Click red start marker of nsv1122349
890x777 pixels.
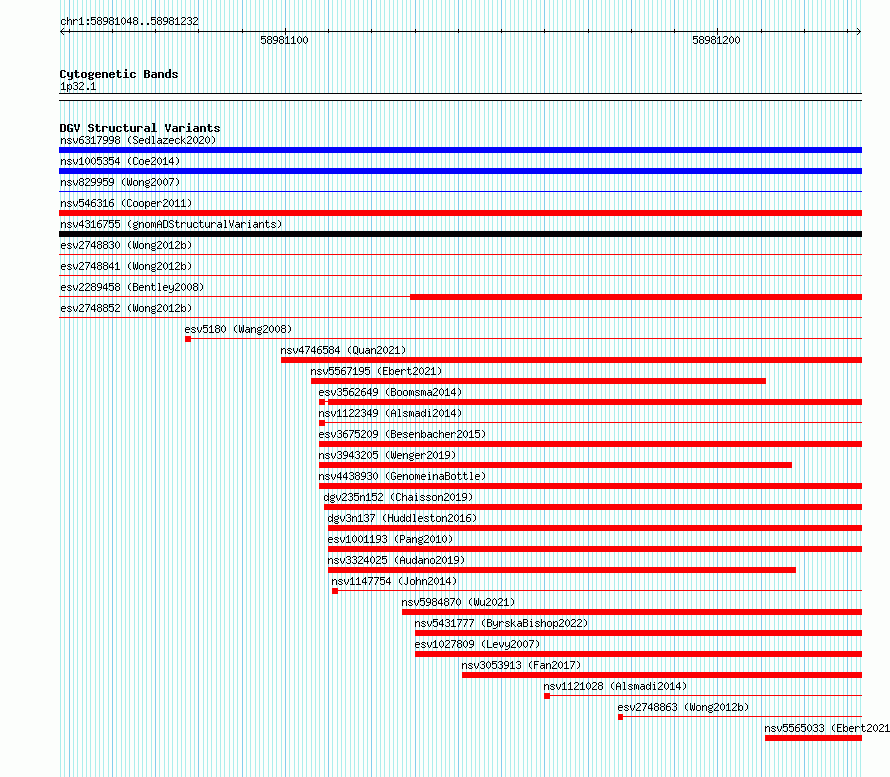pyautogui.click(x=322, y=423)
